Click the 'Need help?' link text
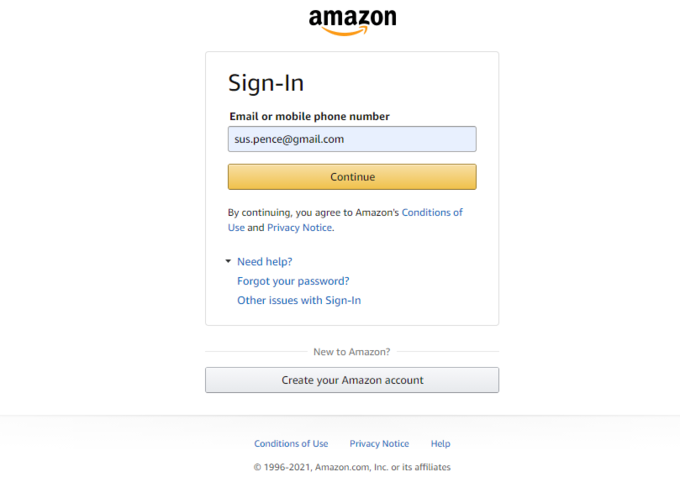680x477 pixels. point(264,262)
